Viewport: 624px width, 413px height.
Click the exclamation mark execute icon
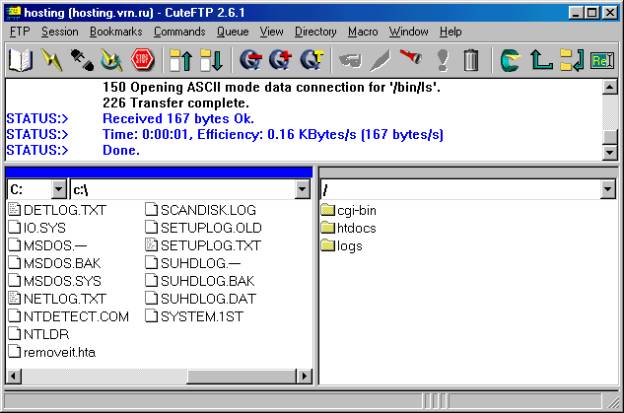click(443, 60)
